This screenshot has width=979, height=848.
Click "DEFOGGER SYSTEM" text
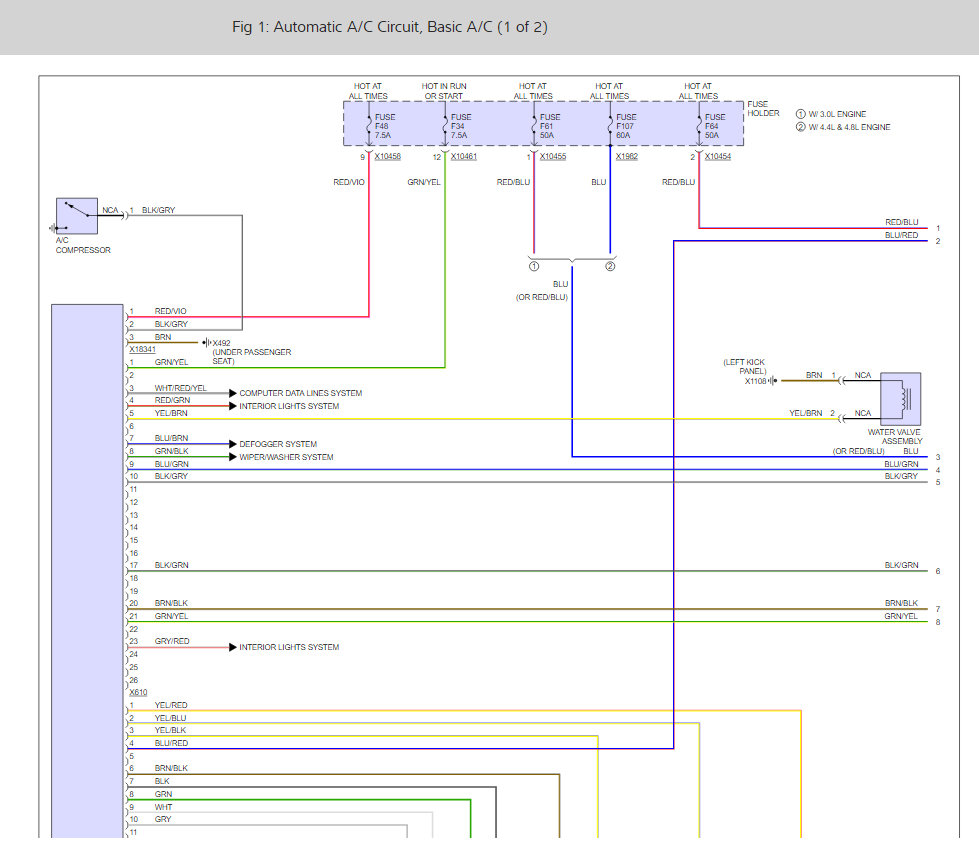pos(278,444)
